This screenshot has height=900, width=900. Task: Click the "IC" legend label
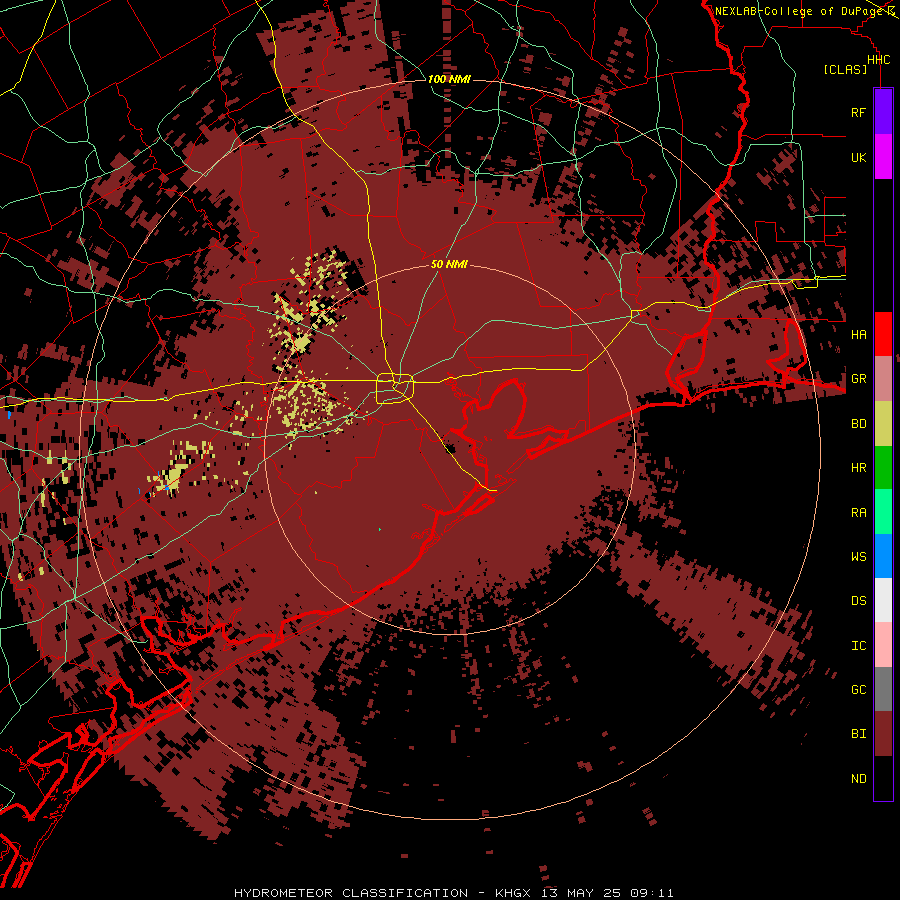(x=858, y=646)
